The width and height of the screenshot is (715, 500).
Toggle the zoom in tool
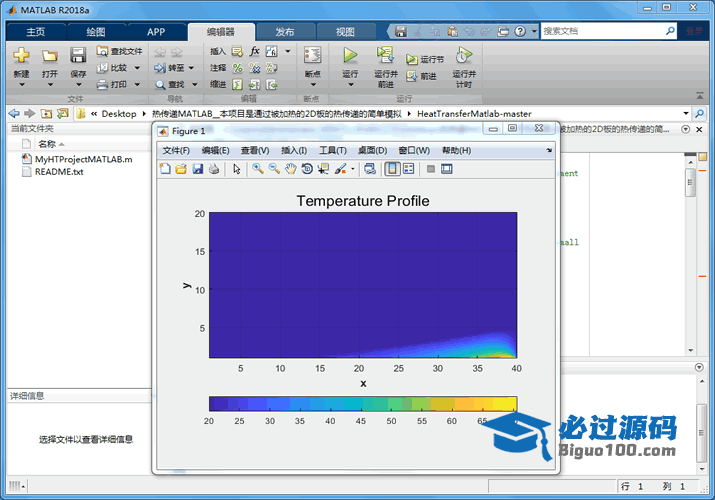[258, 169]
